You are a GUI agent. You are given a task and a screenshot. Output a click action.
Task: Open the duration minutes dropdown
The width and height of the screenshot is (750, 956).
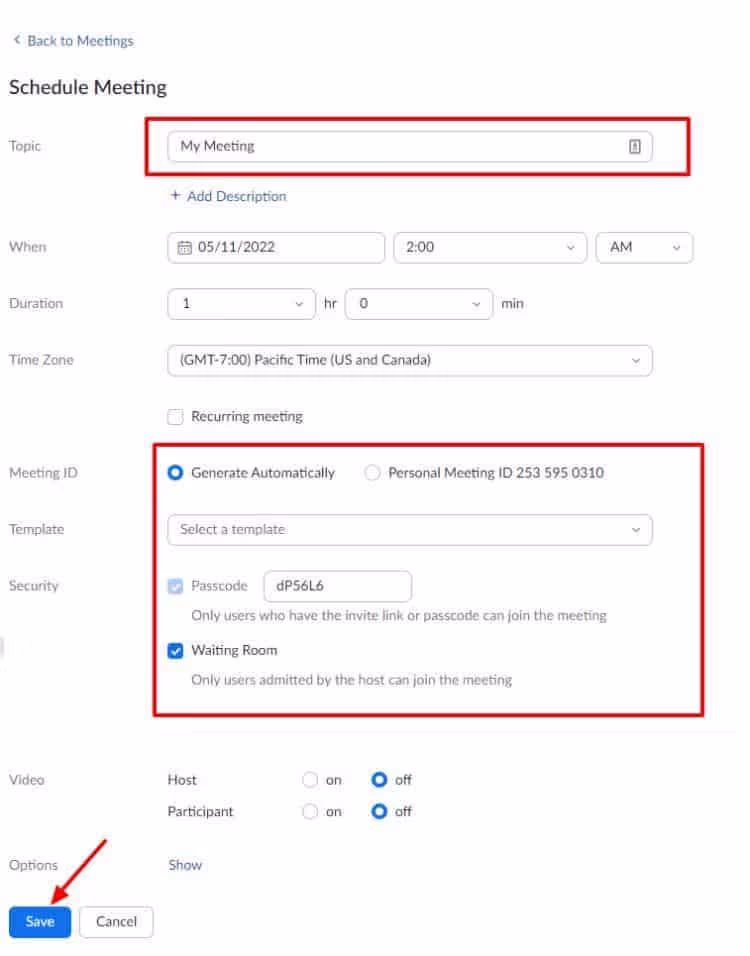click(419, 304)
